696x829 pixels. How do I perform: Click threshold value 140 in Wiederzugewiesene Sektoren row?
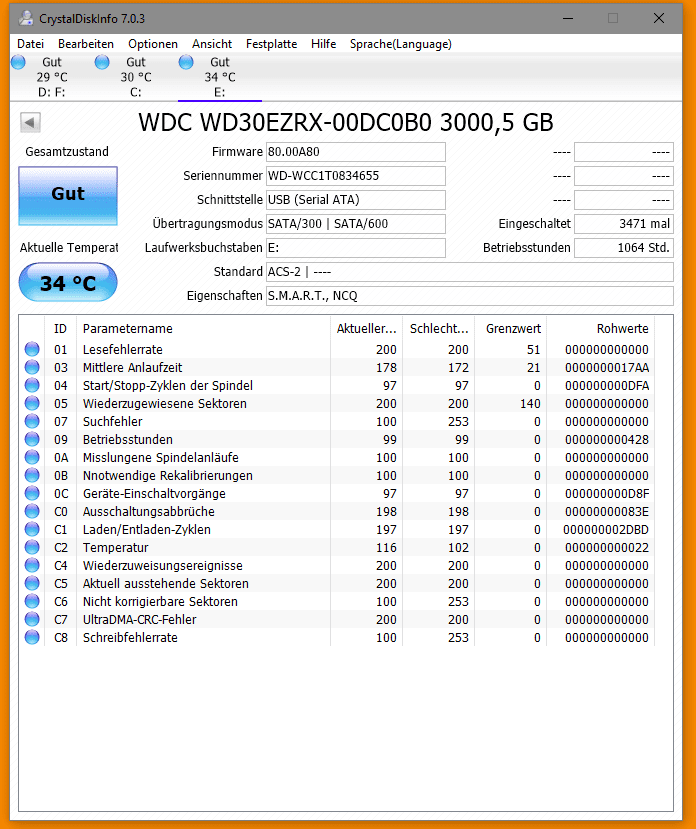(530, 403)
